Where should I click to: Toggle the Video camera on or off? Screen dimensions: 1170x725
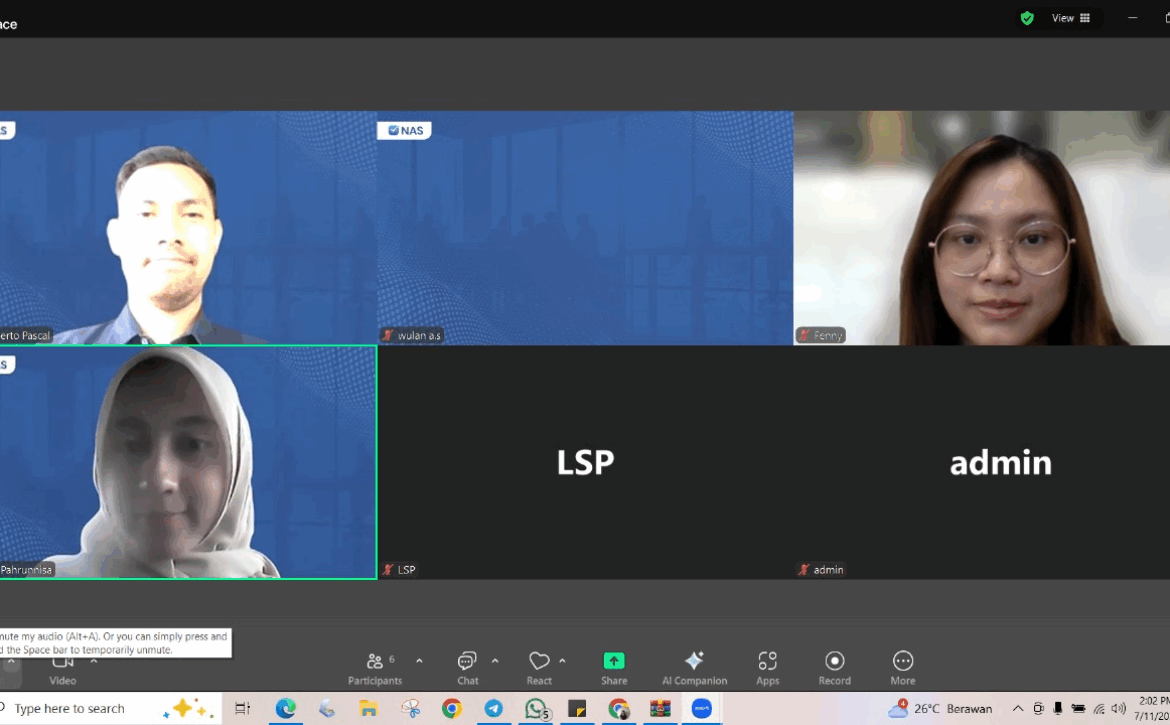click(x=63, y=667)
